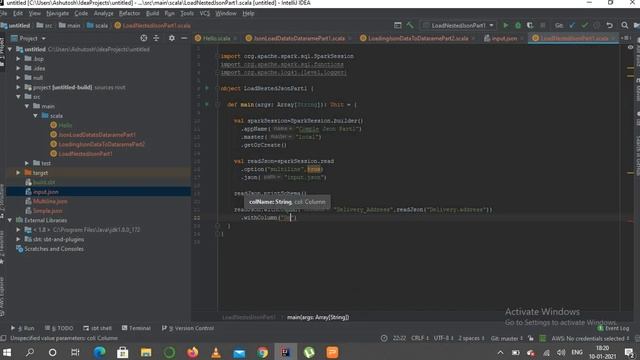640x360 pixels.
Task: Click the Windows Start button
Action: click(x=7, y=352)
